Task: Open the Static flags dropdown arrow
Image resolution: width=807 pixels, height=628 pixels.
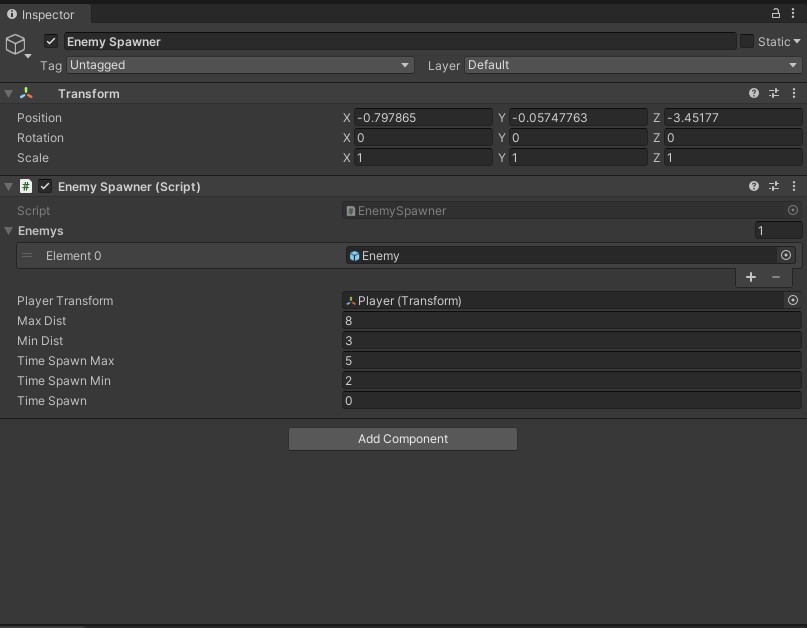Action: click(x=797, y=41)
